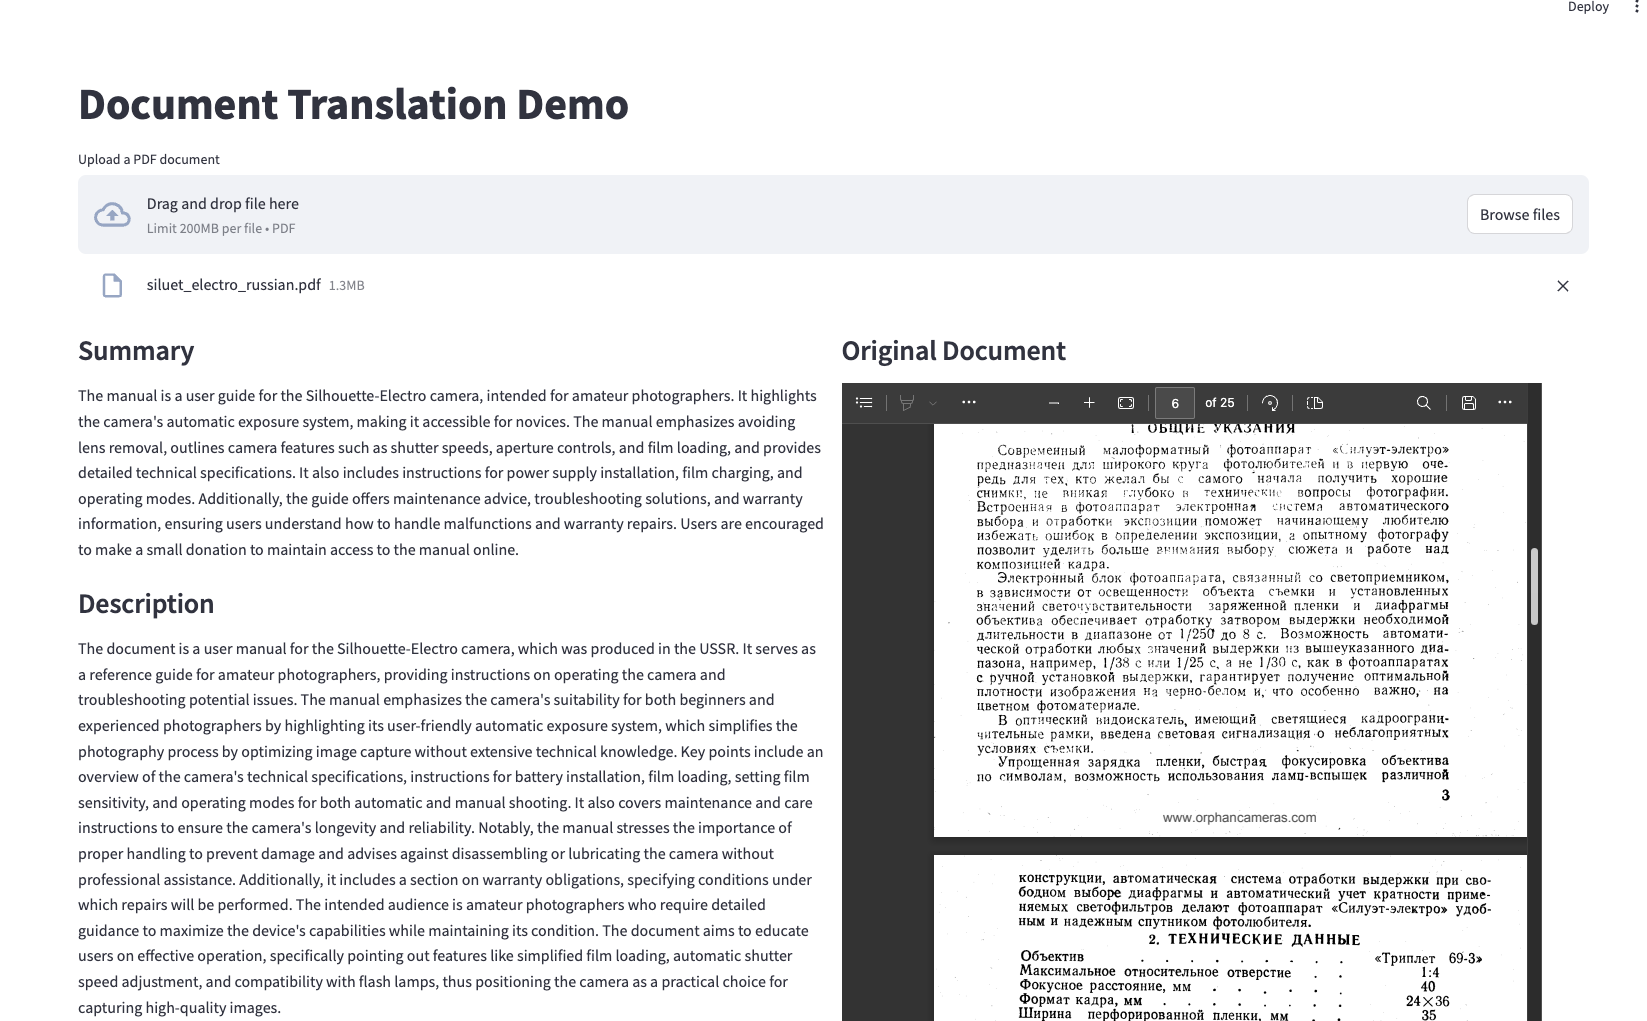Expand the annotation tools overflow menu
This screenshot has width=1647, height=1021.
pos(969,402)
